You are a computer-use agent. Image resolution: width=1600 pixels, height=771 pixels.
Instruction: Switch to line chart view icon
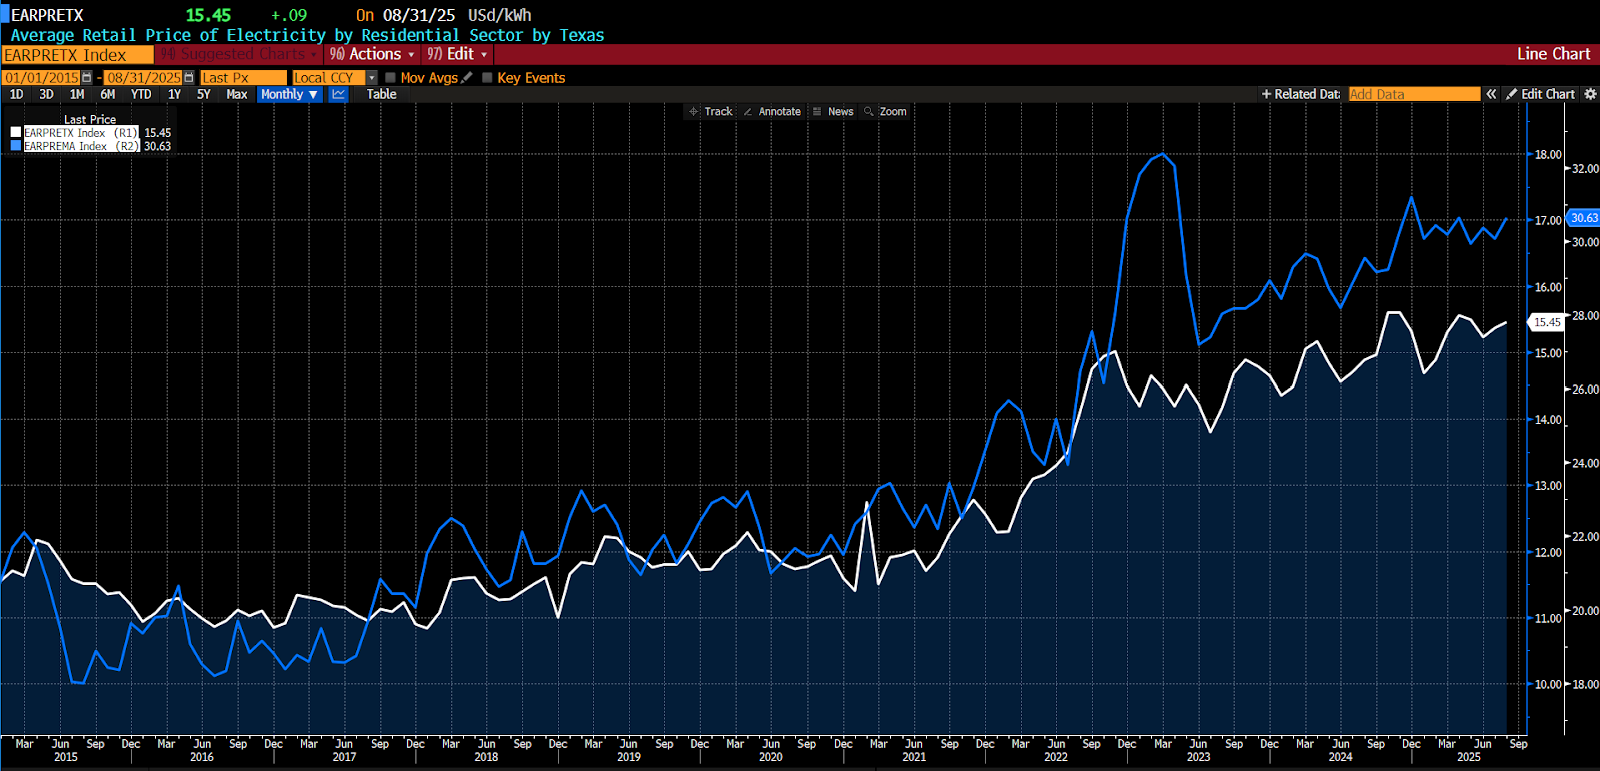click(x=339, y=94)
